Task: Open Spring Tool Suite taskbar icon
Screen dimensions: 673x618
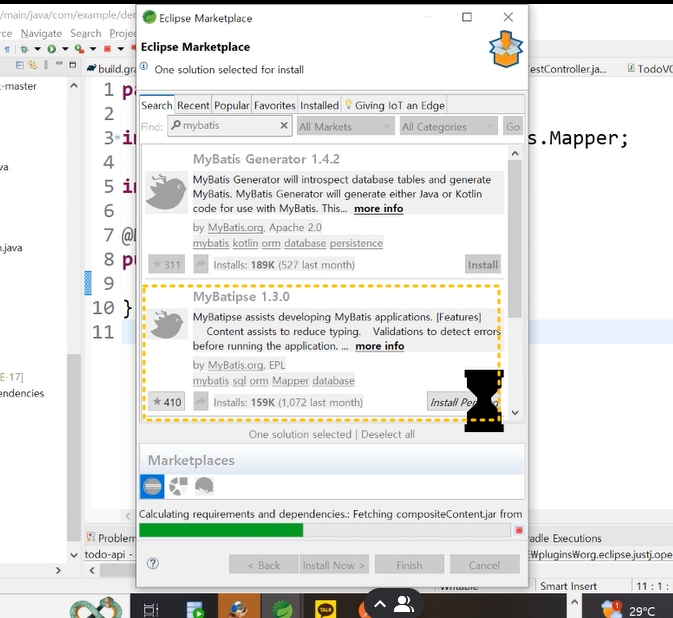Action: coord(282,607)
